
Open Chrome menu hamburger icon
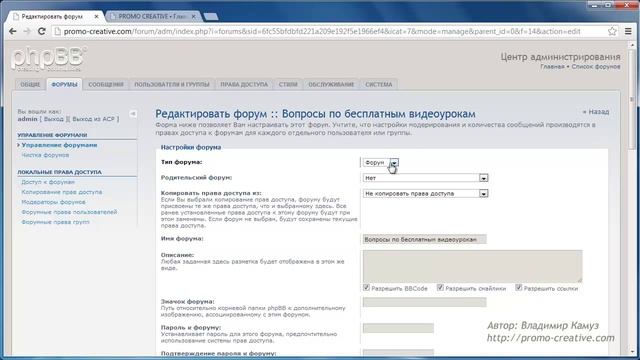point(628,31)
